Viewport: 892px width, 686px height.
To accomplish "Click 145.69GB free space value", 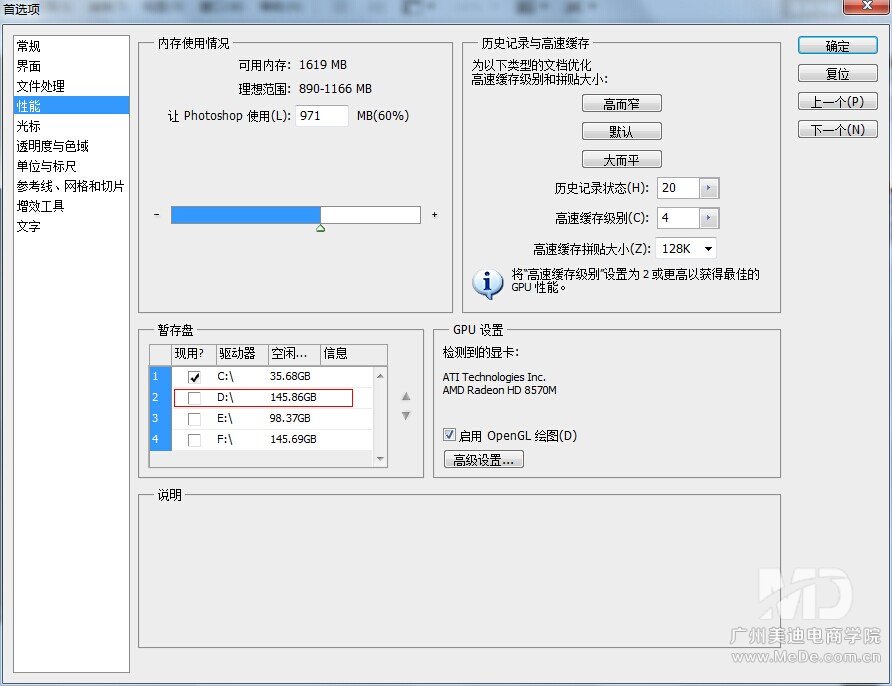I will pyautogui.click(x=293, y=439).
